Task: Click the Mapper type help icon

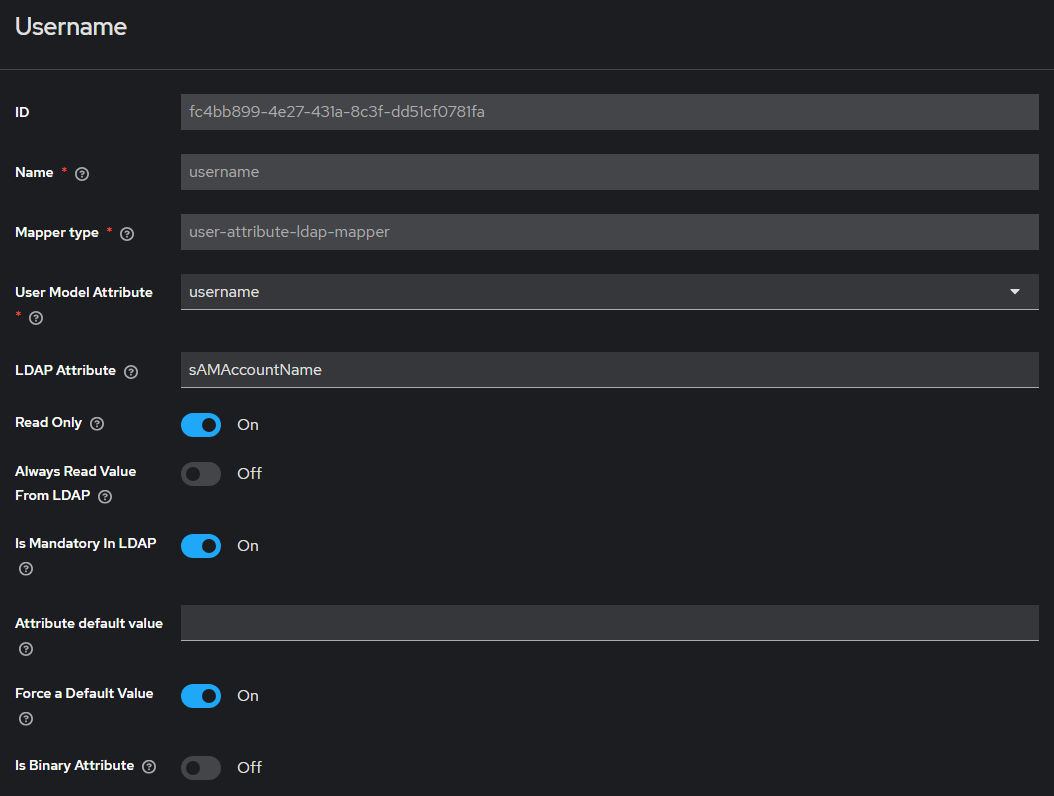Action: 127,234
